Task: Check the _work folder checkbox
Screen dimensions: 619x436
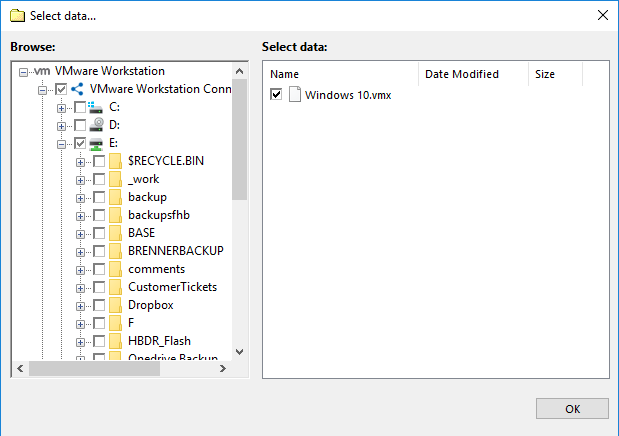Action: coord(99,179)
